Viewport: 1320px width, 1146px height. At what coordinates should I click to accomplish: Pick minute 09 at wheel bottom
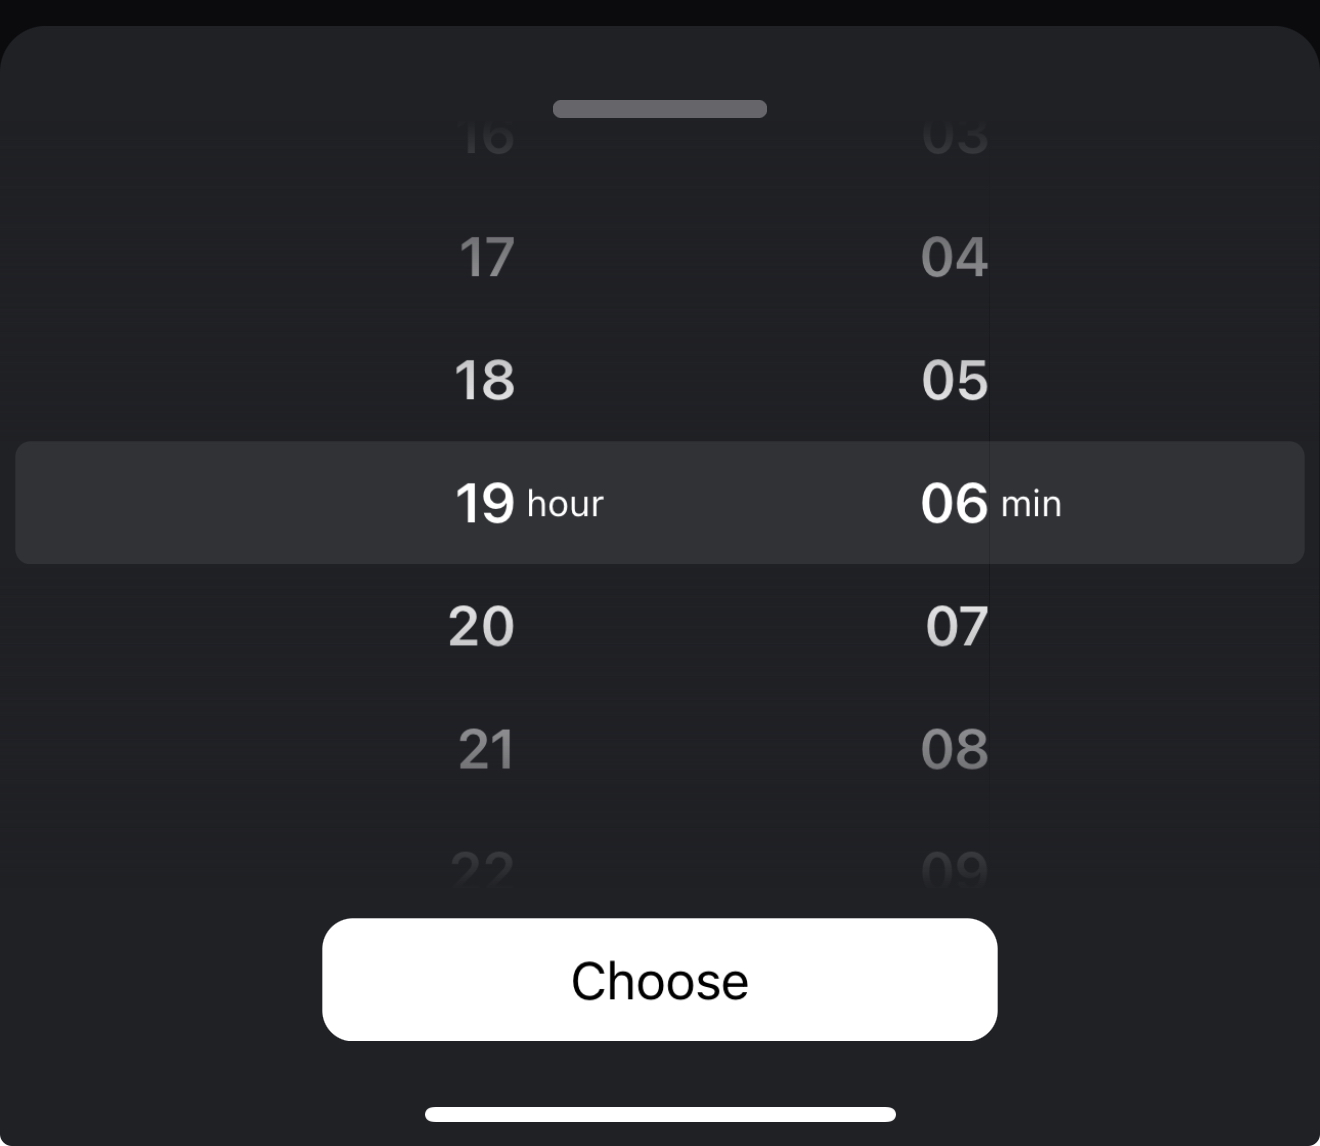tap(954, 868)
